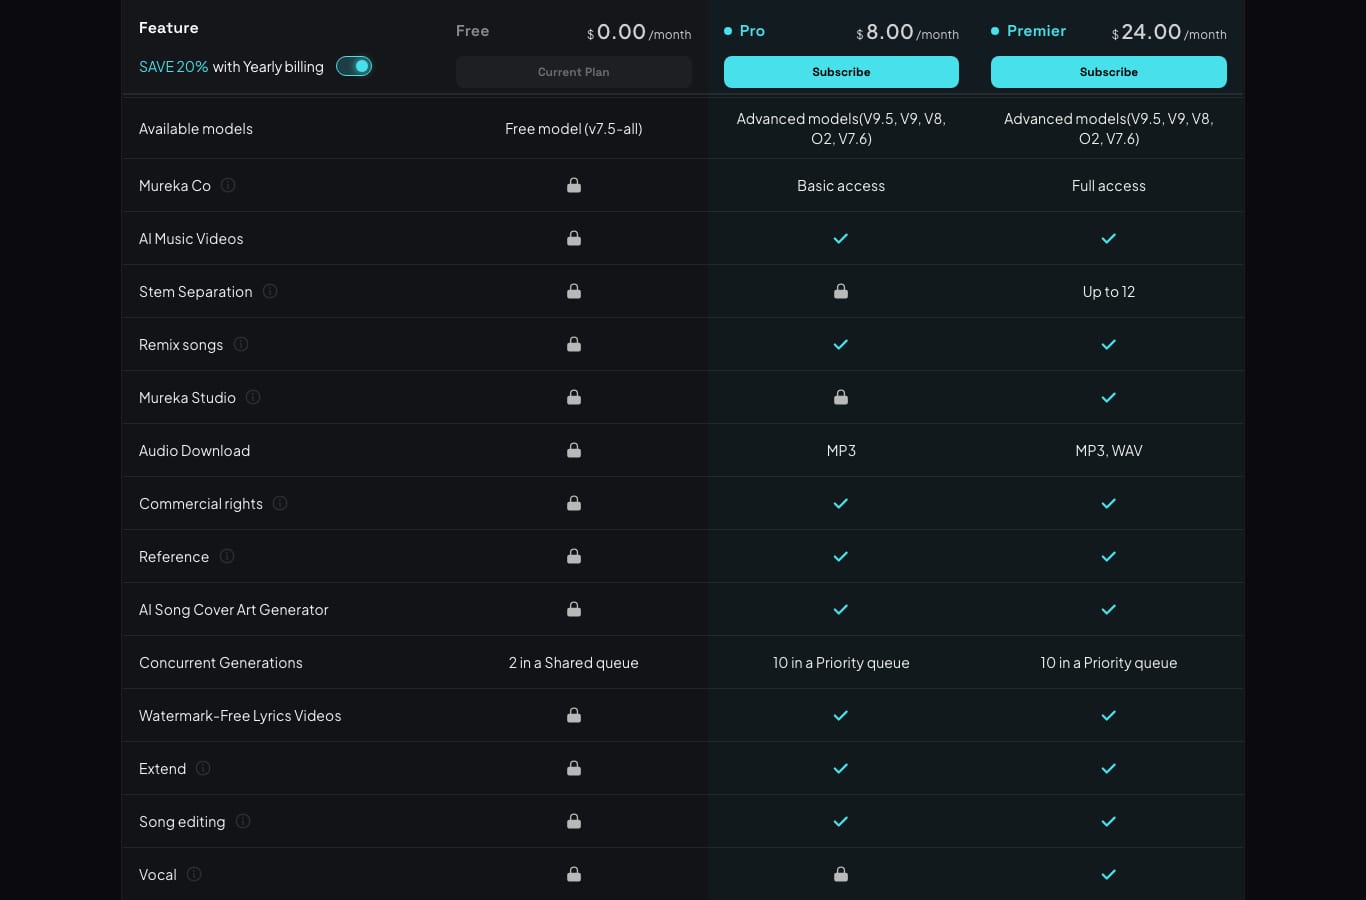Click the Premier checkmark for Vocal

click(x=1108, y=874)
